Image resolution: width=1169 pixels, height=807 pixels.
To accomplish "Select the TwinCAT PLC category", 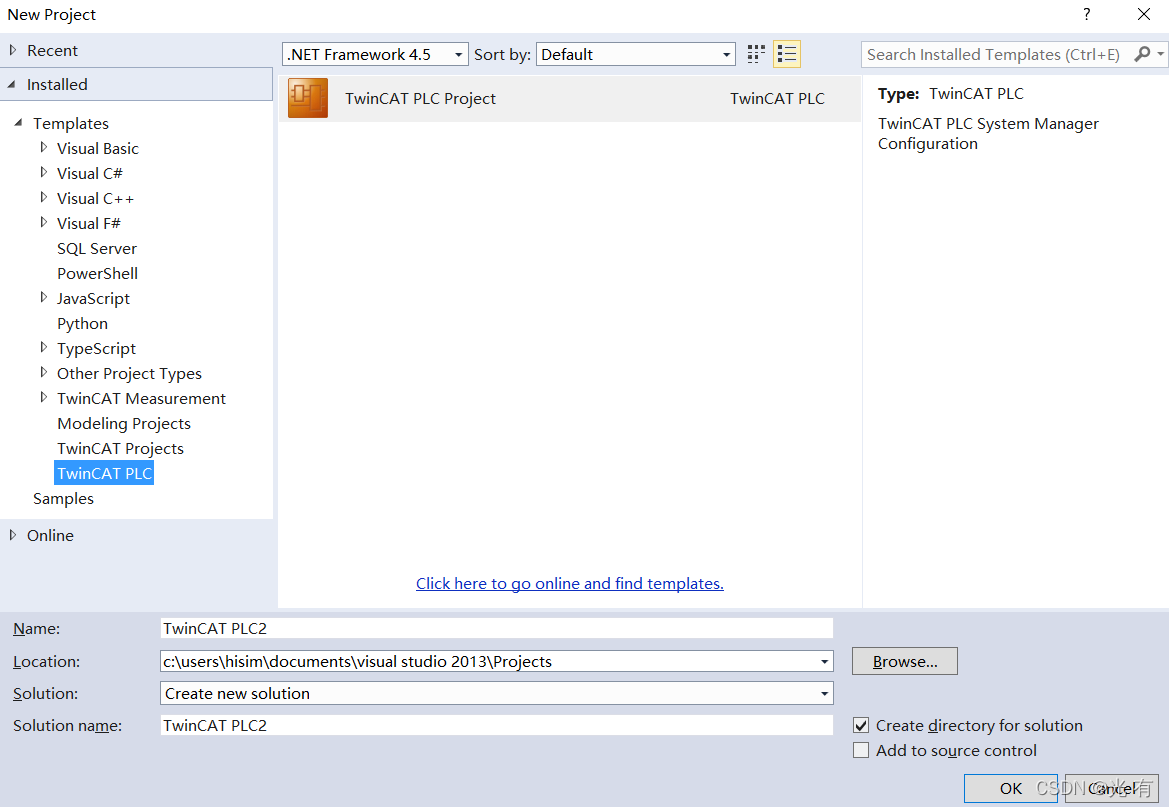I will pos(104,473).
